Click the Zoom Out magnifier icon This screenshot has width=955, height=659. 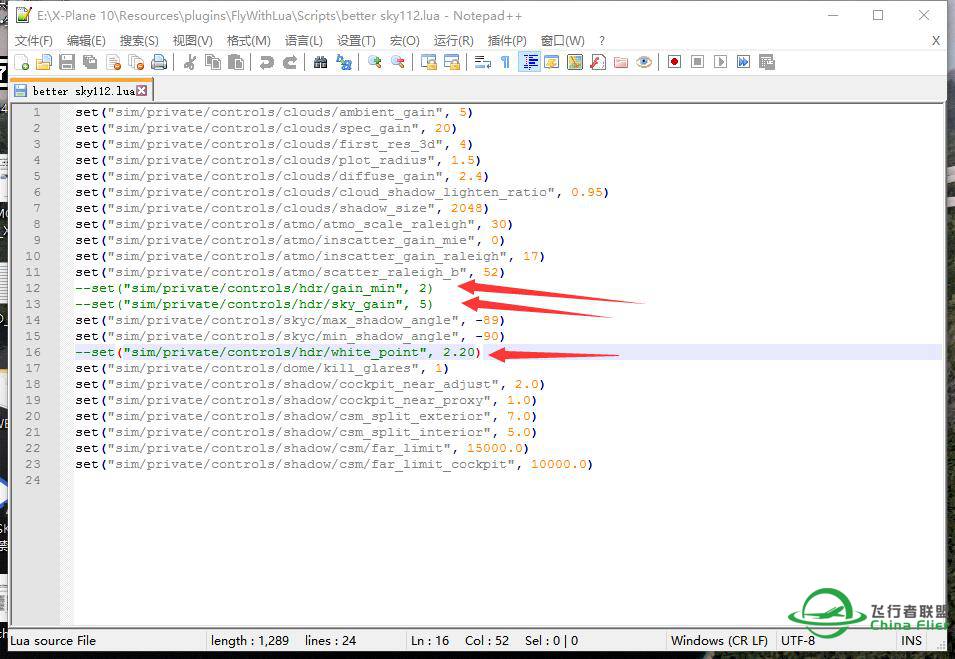click(398, 62)
